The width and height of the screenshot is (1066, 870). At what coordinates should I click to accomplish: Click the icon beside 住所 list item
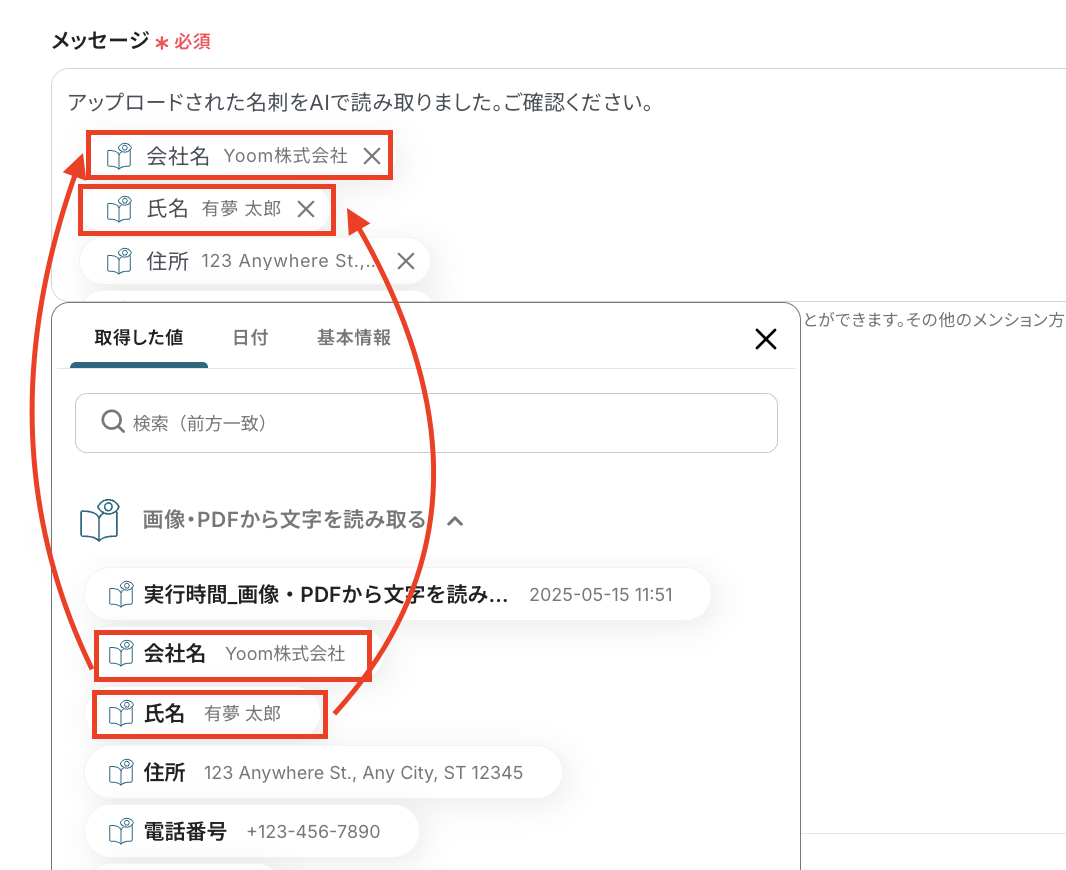[x=121, y=773]
